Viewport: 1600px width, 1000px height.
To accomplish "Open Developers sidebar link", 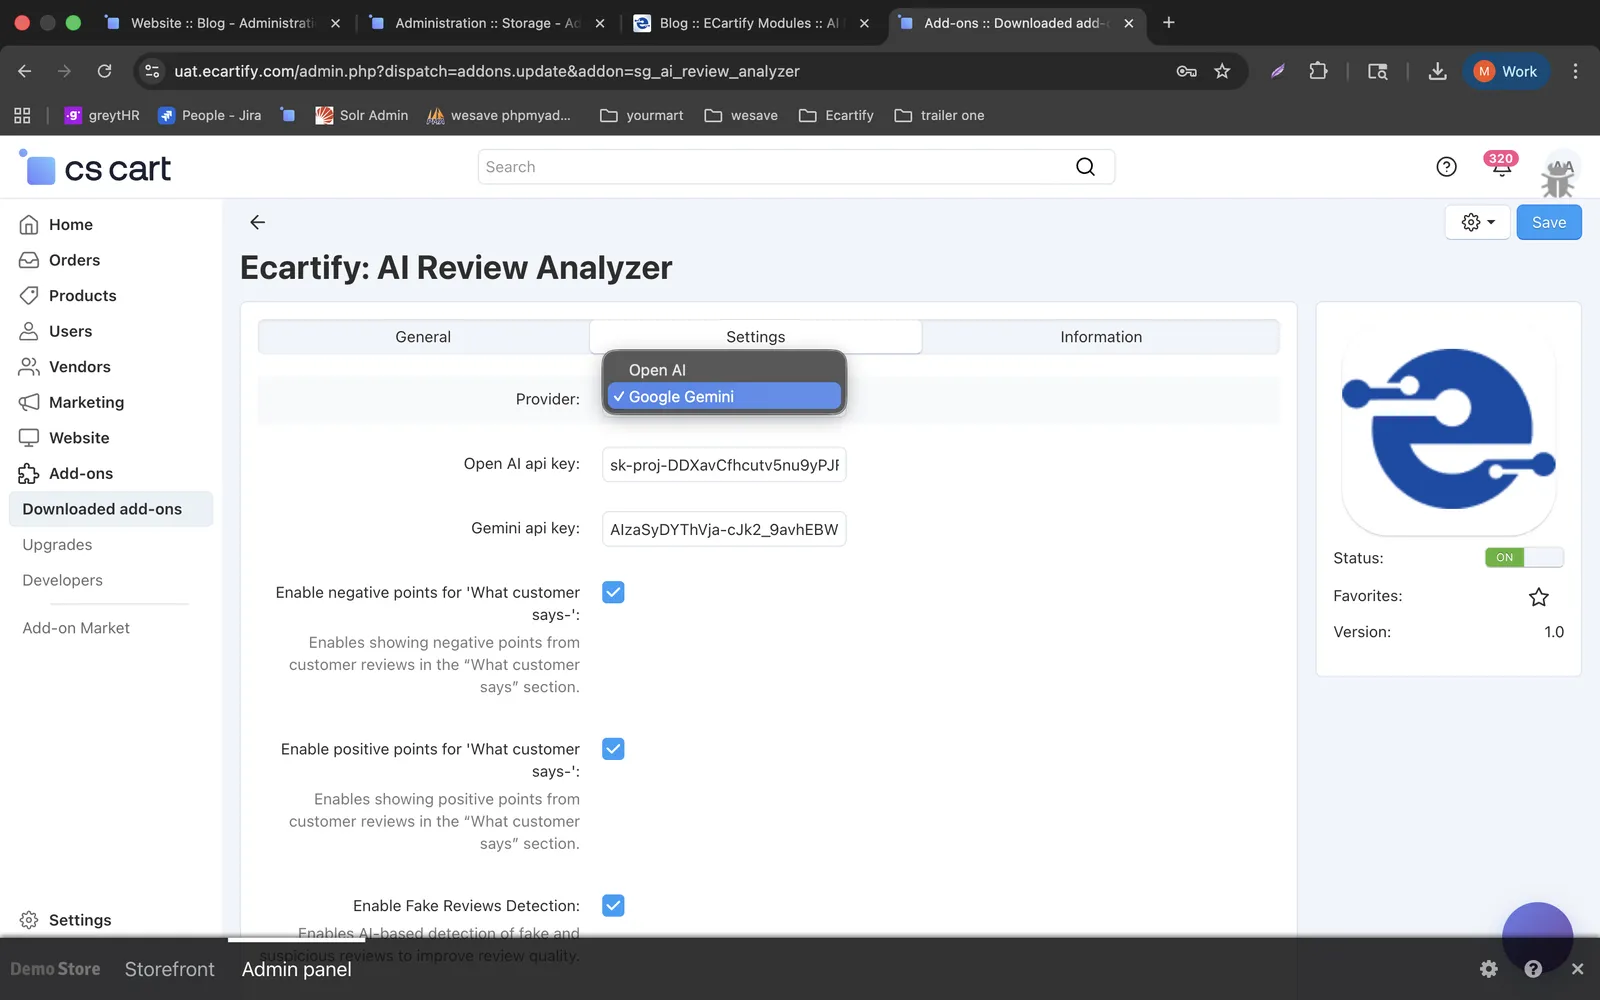I will [62, 580].
